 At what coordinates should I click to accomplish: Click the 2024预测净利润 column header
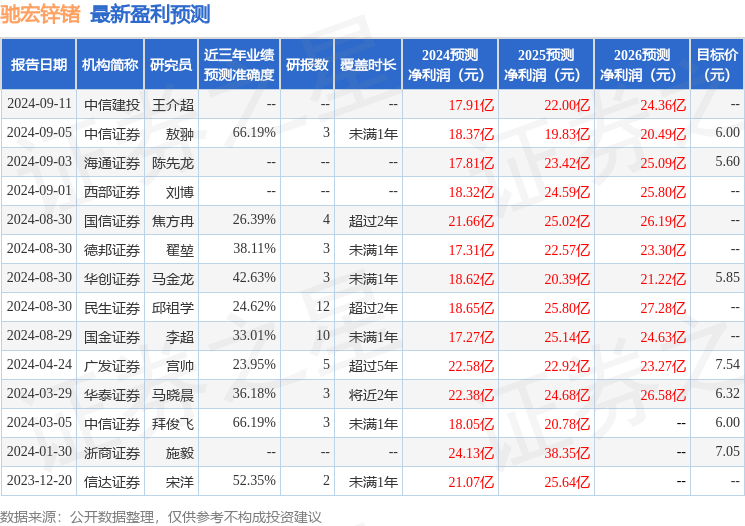point(450,65)
